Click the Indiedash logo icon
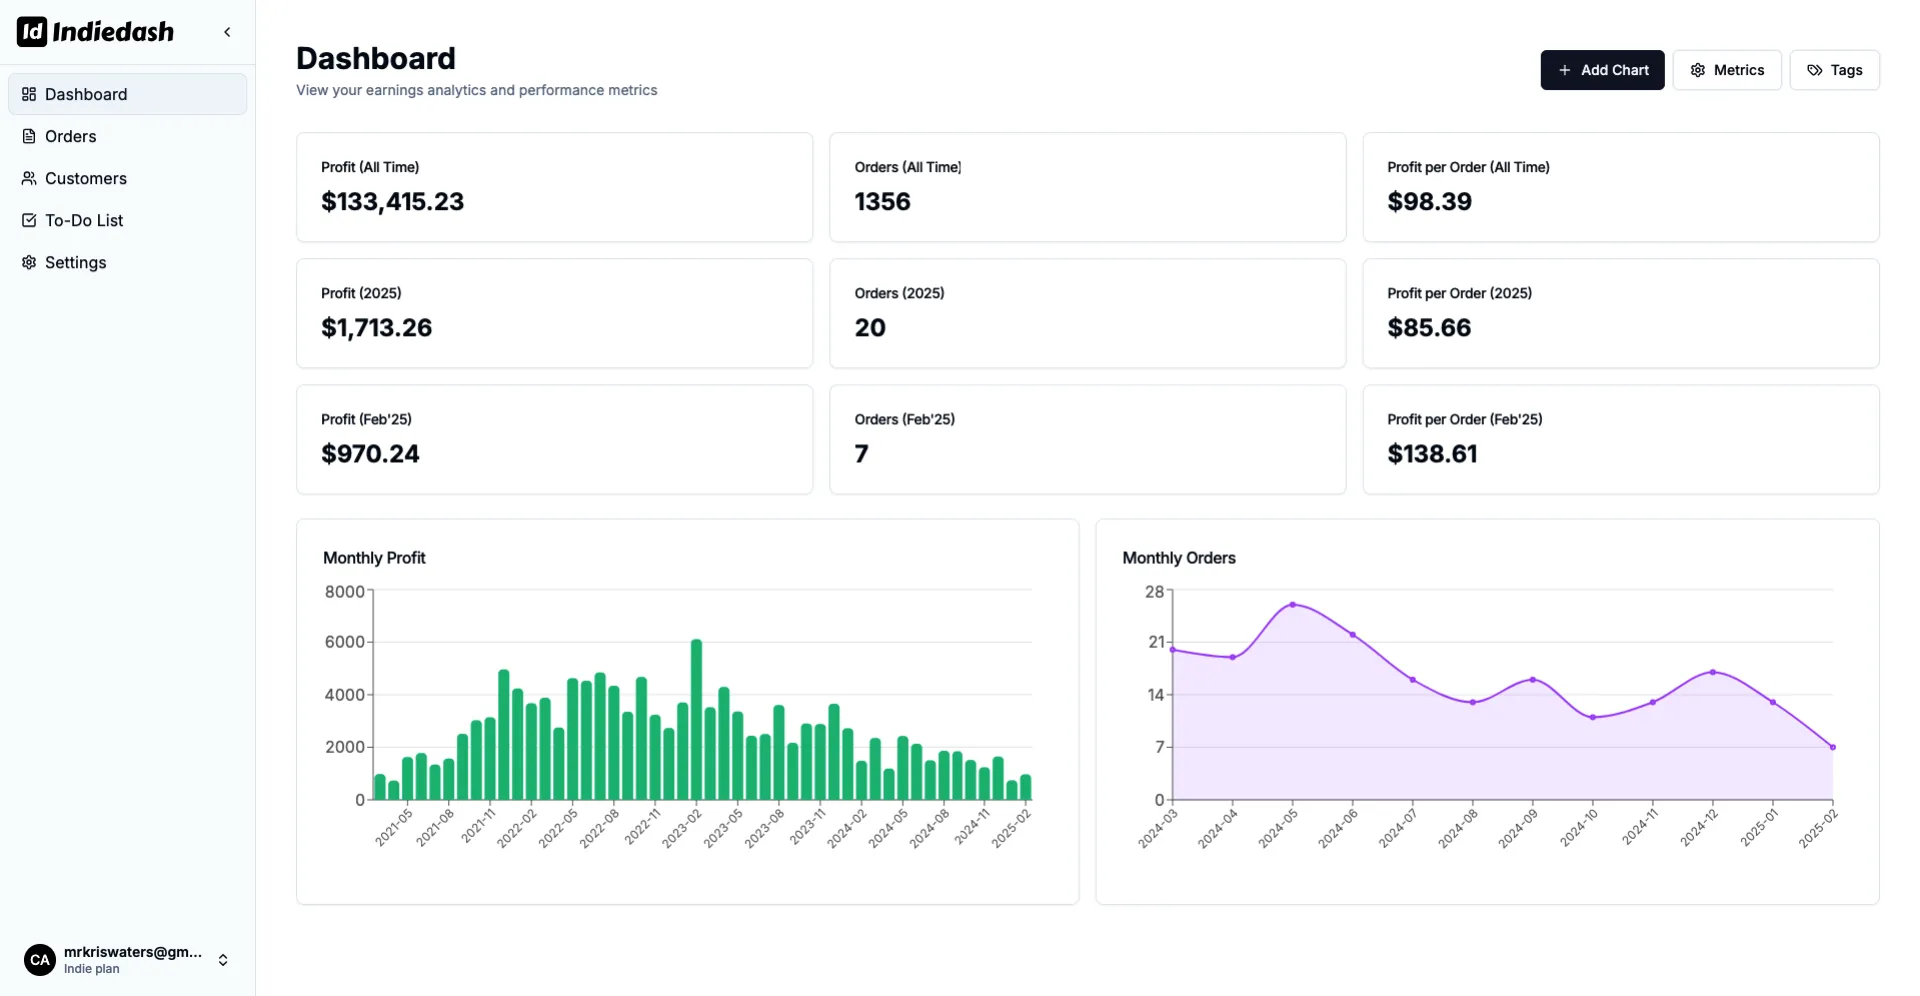Screen dimensions: 1920x996 32,32
